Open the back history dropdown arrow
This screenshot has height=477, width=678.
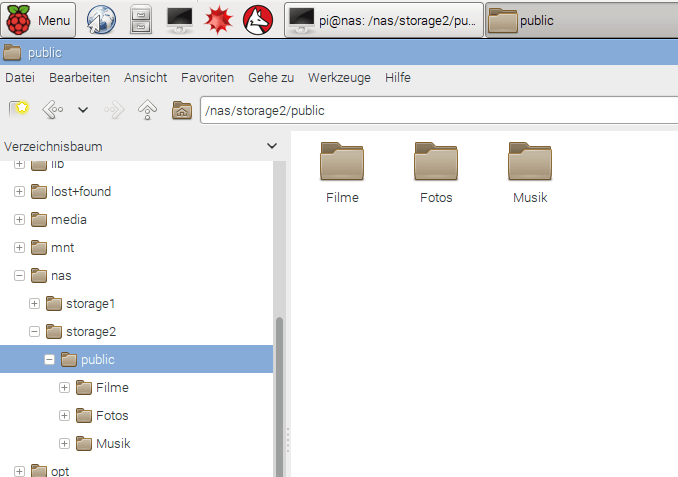coord(83,110)
